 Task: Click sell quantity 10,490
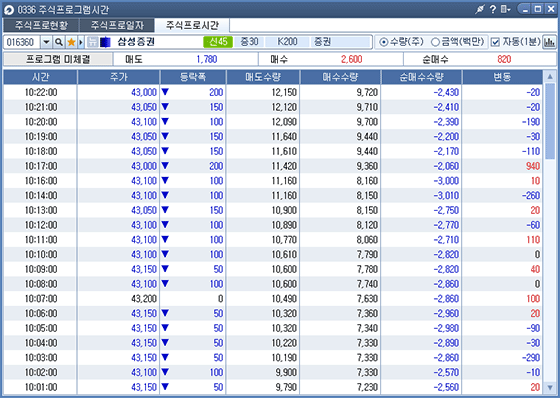284,299
